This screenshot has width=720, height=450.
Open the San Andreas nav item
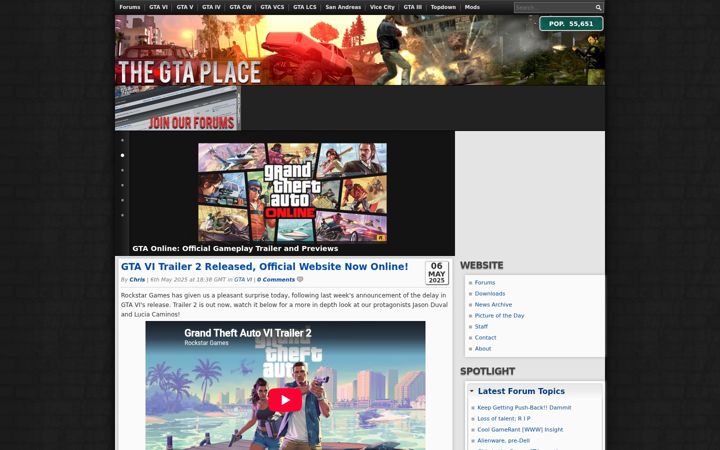tap(343, 7)
